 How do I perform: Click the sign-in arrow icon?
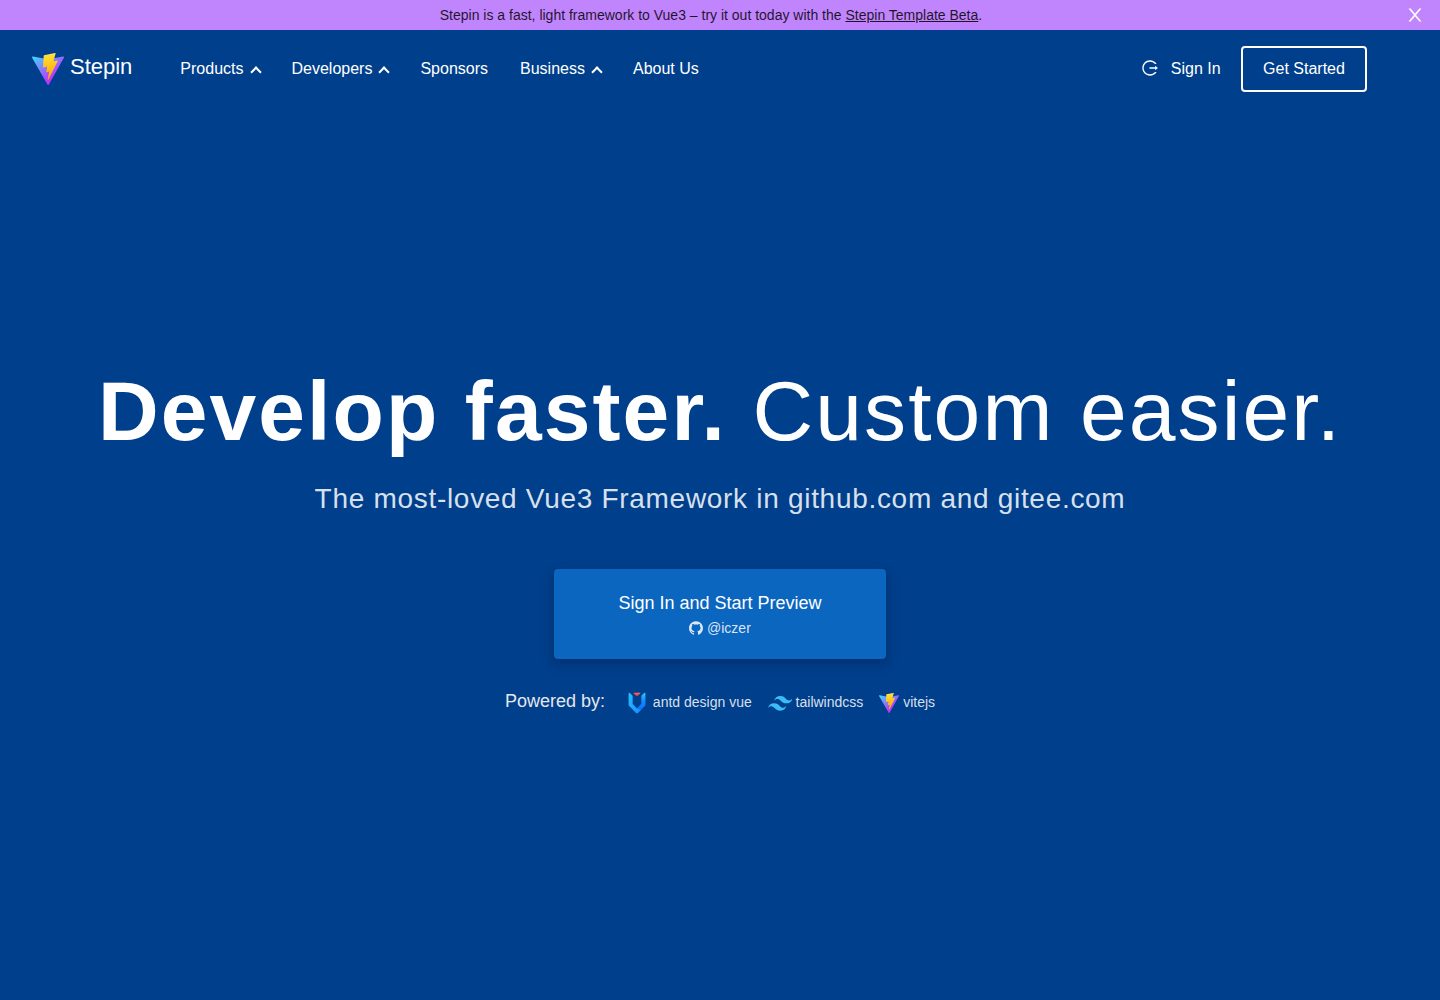[1150, 68]
